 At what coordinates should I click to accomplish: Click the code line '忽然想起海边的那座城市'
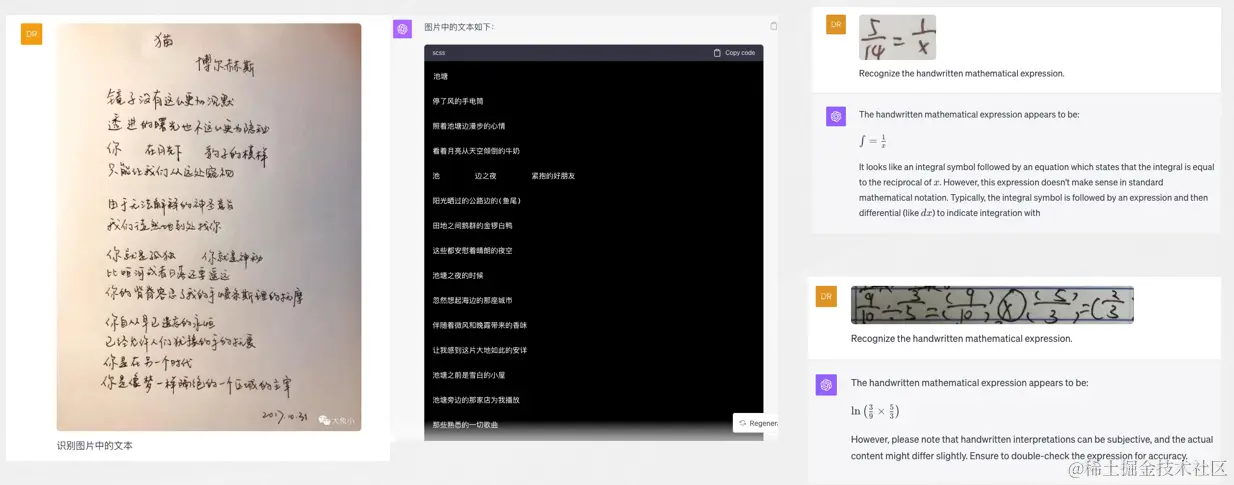(472, 300)
